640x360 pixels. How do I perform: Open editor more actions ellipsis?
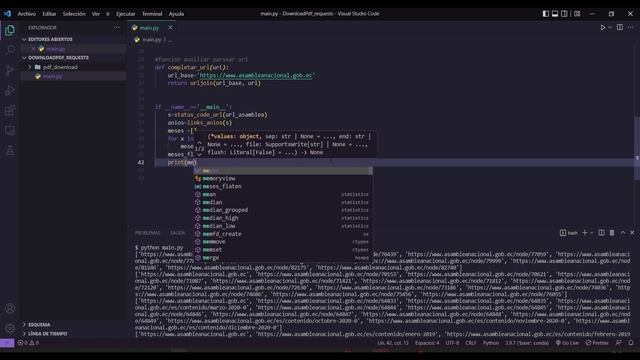631,27
